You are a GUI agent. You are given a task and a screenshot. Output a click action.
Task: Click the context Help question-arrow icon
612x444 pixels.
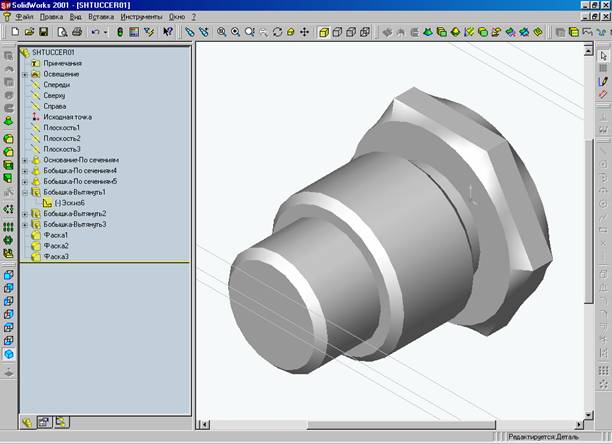168,32
